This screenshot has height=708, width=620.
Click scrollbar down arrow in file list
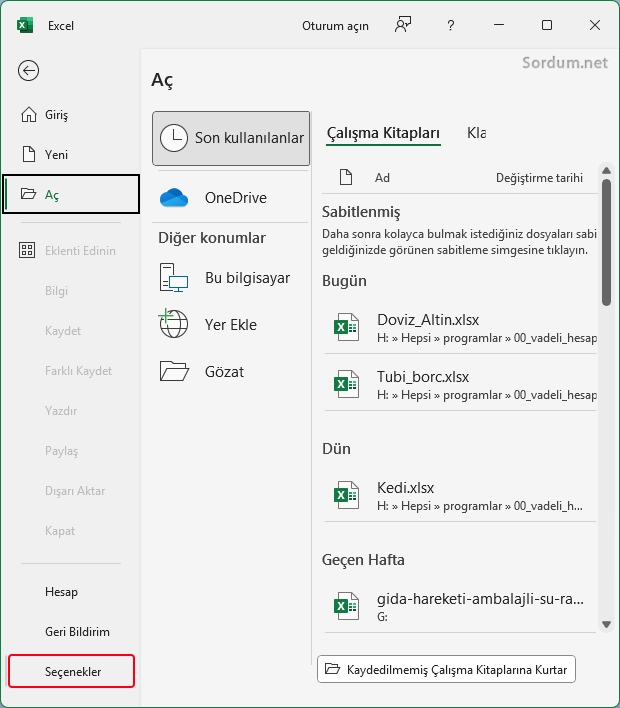click(x=606, y=624)
